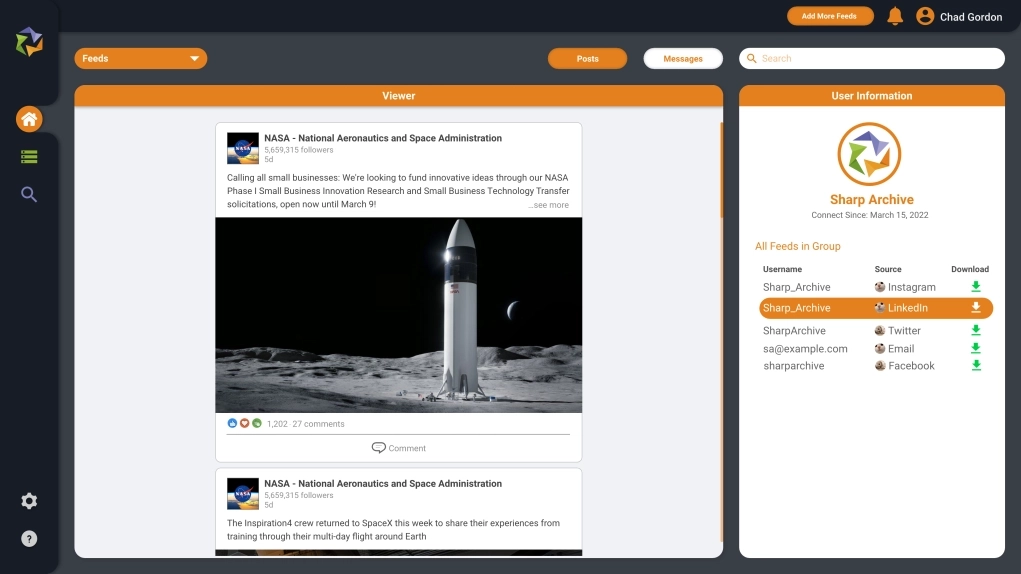
Task: Open the feeds list icon in sidebar
Action: pyautogui.click(x=29, y=157)
